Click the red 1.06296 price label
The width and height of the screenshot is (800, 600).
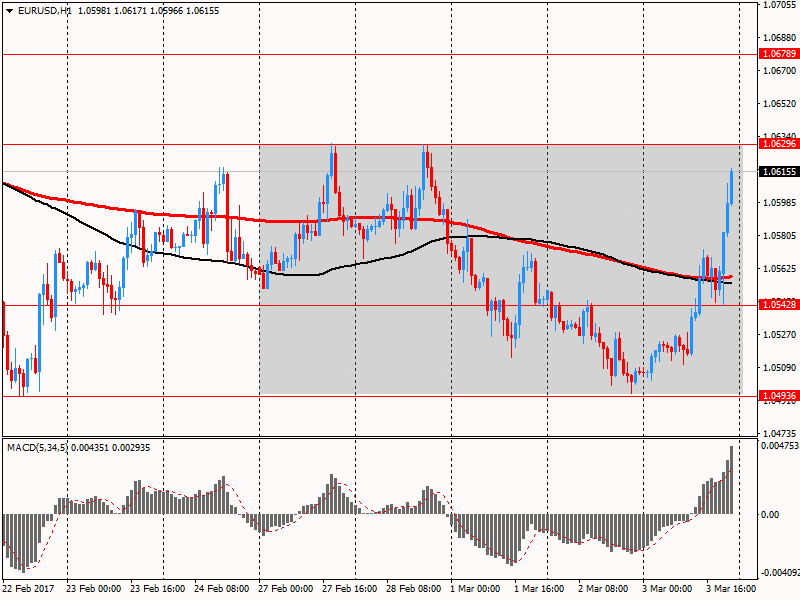[778, 144]
